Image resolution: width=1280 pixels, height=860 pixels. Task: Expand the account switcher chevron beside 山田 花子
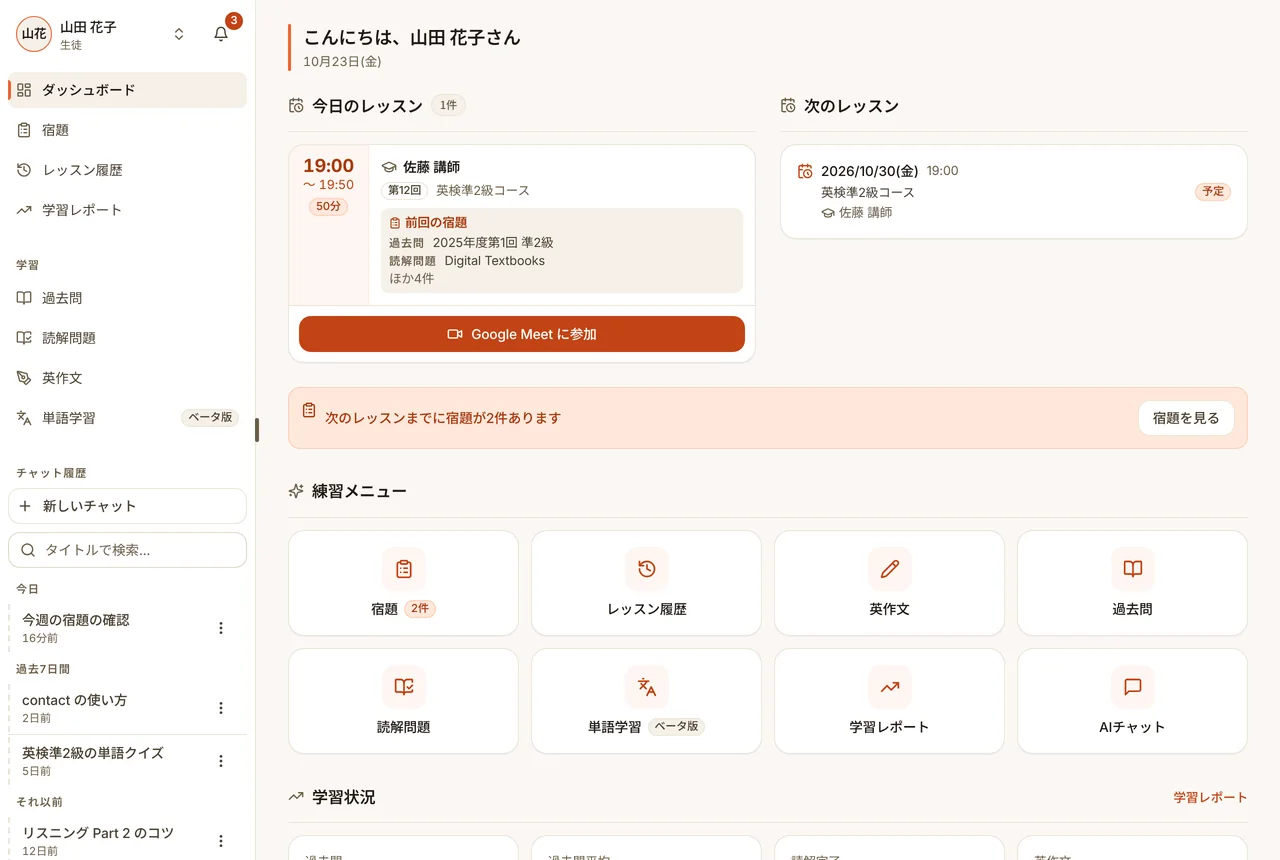click(x=179, y=34)
